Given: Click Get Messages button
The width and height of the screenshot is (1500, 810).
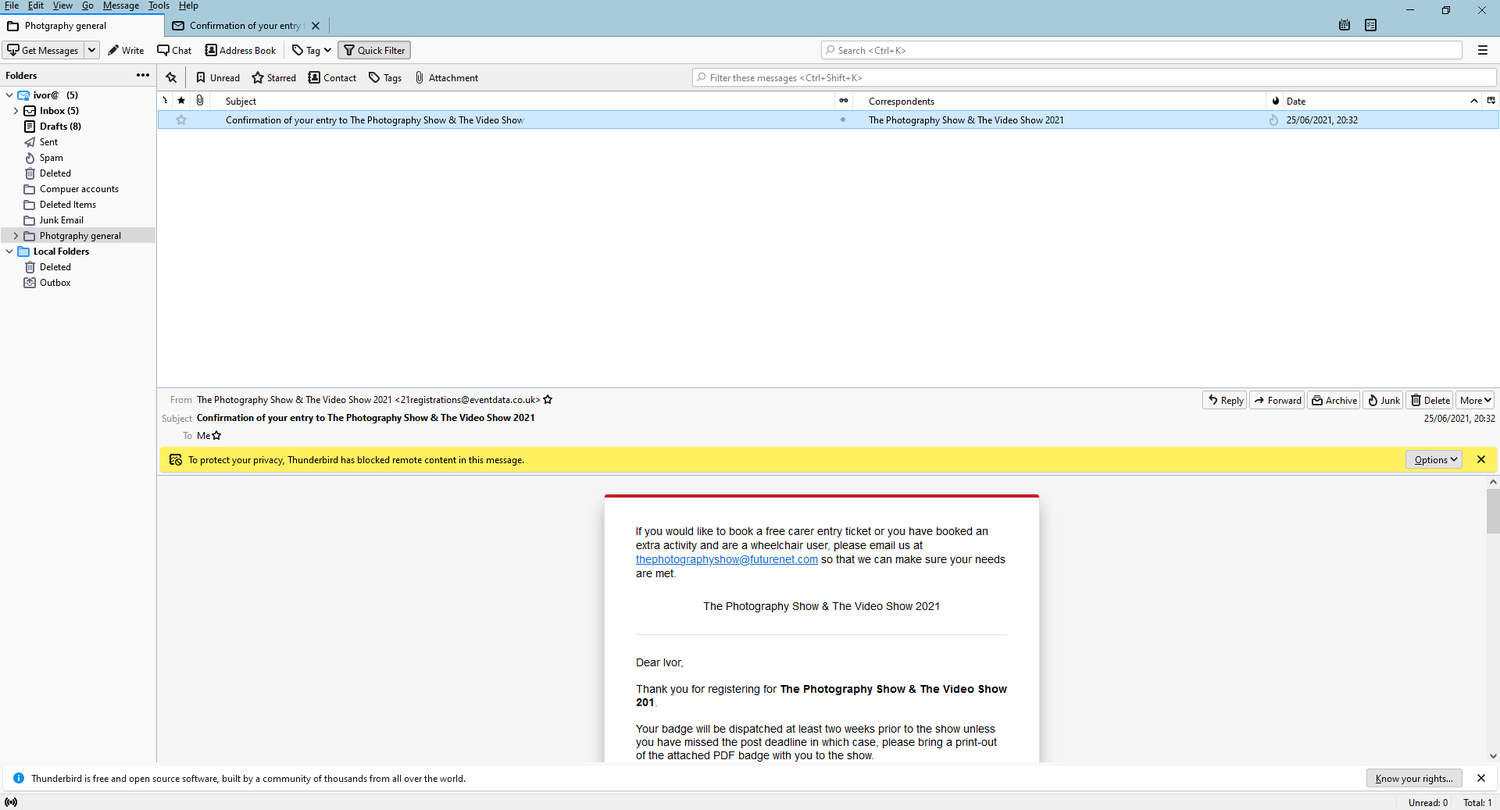Looking at the screenshot, I should click(43, 50).
